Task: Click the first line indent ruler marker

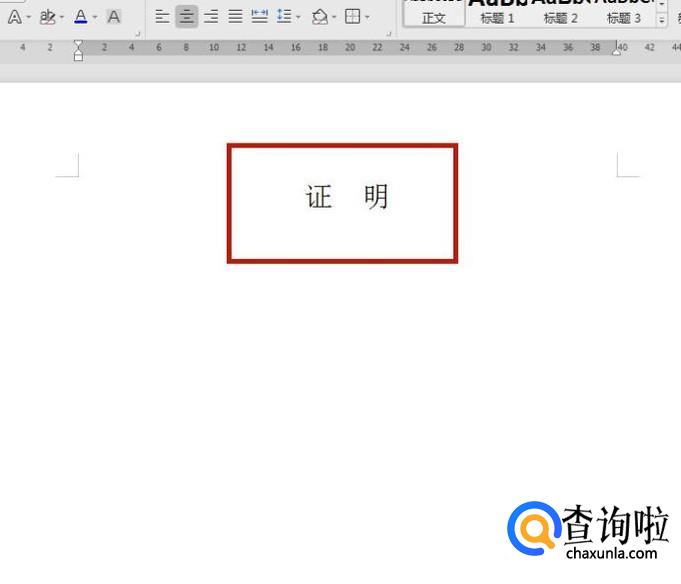Action: click(78, 44)
